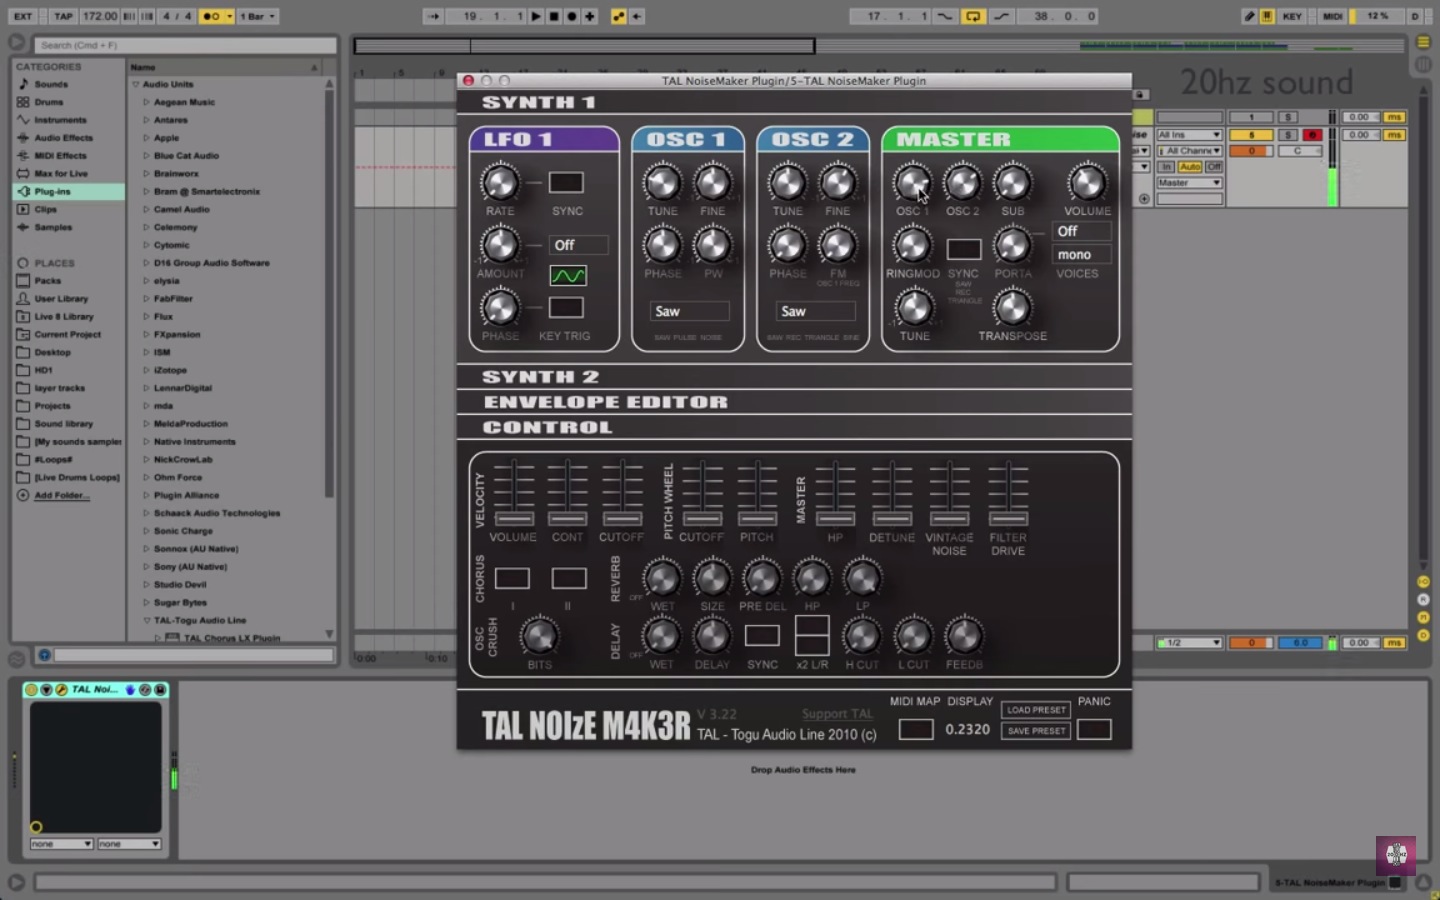Click the LOAD PRESET button
Image resolution: width=1440 pixels, height=900 pixels.
pyautogui.click(x=1036, y=710)
